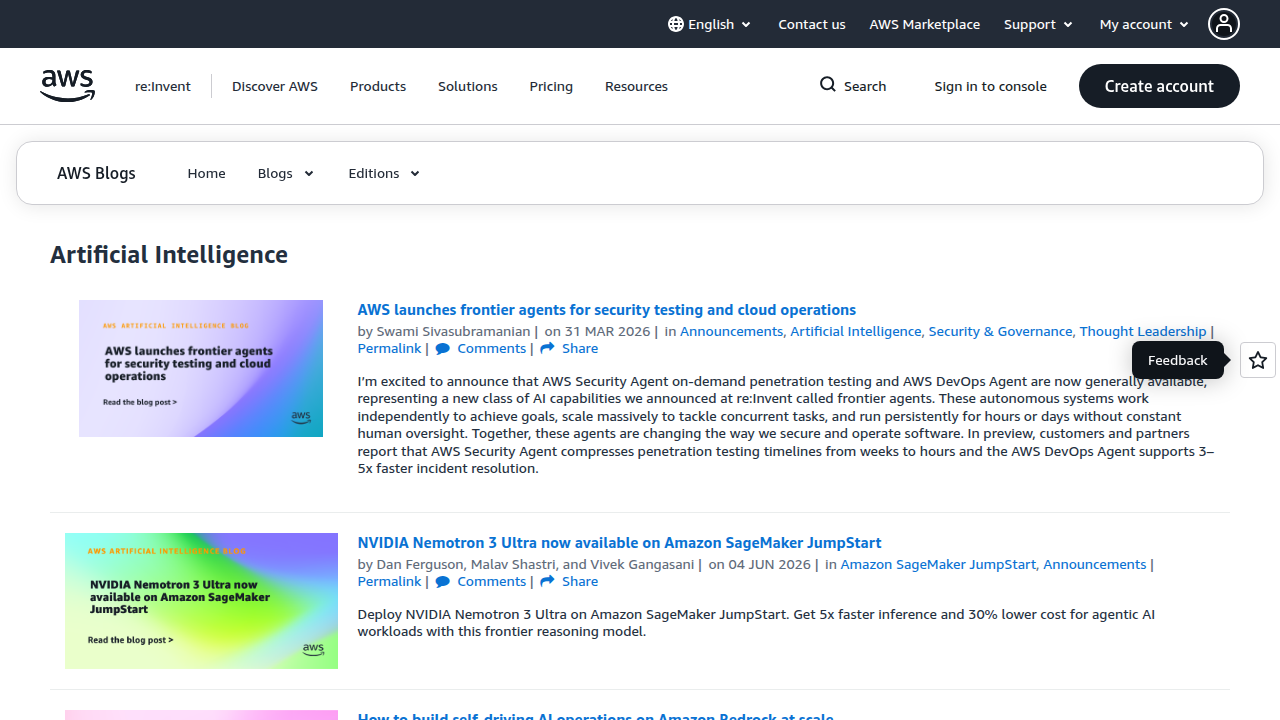The image size is (1280, 720).
Task: Click share arrow icon for frontier agents post
Action: tap(547, 349)
